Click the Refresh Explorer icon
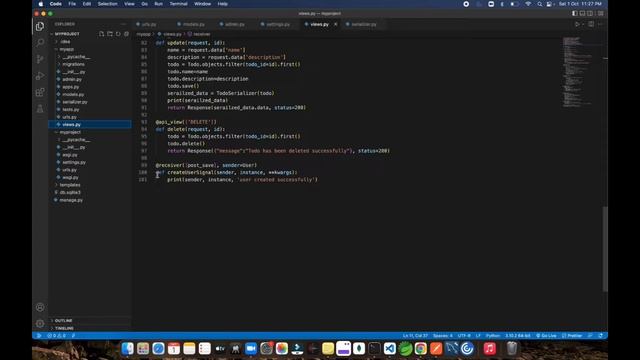Viewport: 640px width, 360px height. tap(118, 34)
